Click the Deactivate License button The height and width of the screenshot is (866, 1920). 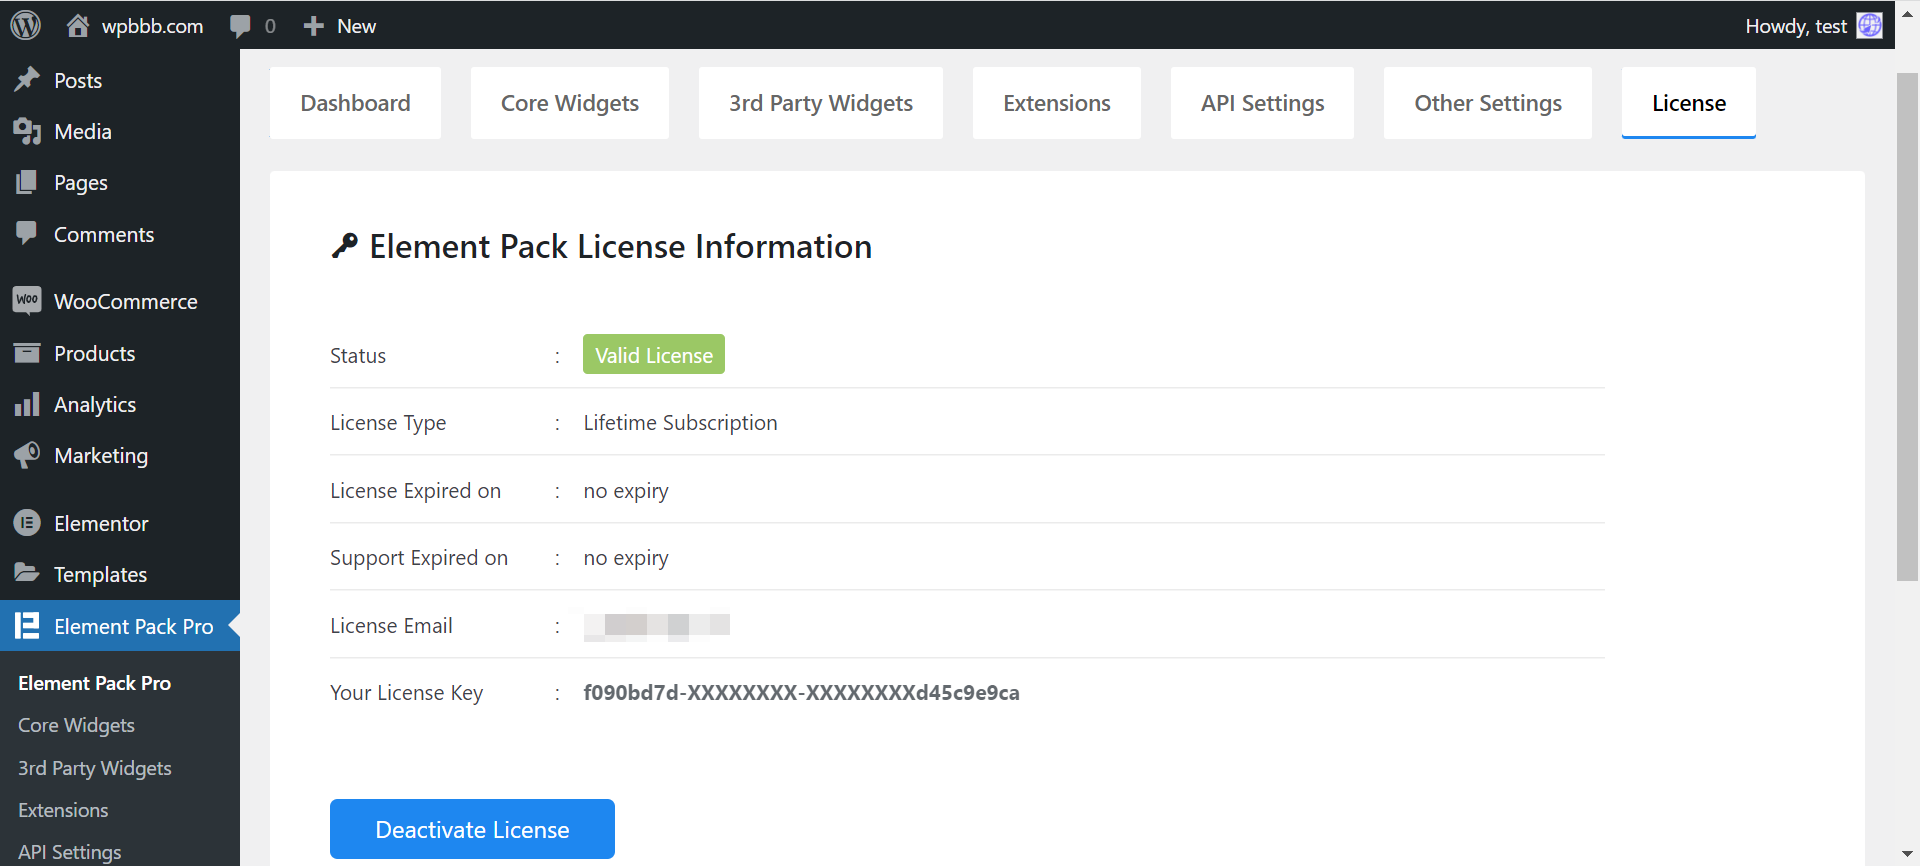coord(472,829)
